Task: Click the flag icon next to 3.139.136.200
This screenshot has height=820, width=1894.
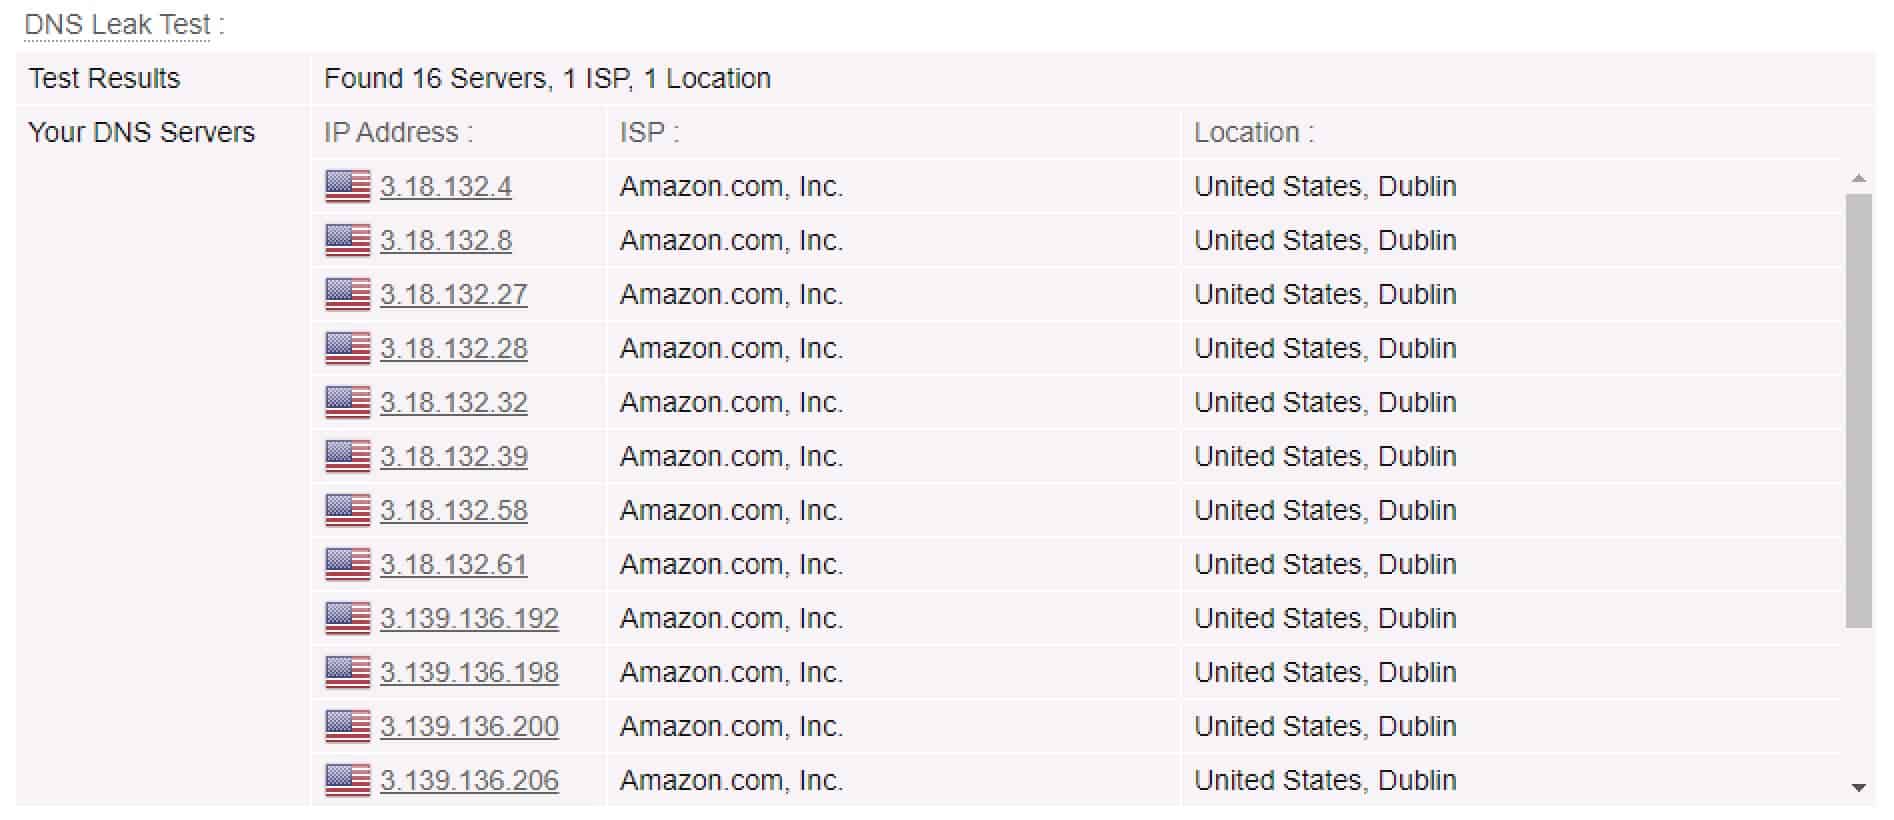Action: 348,727
